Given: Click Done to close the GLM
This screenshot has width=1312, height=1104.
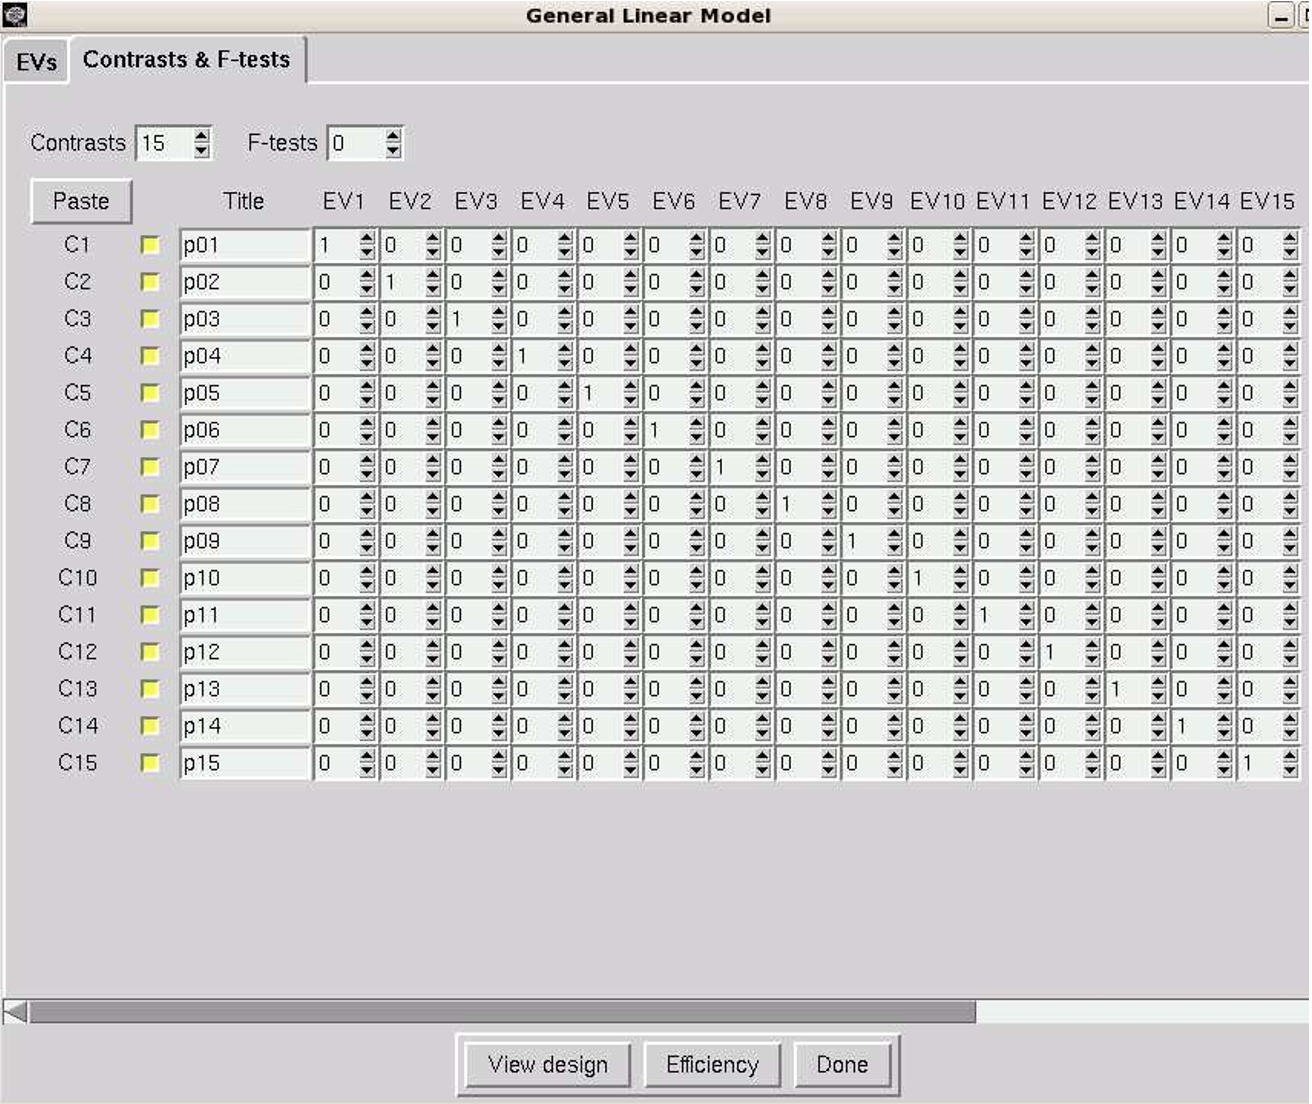Looking at the screenshot, I should (842, 1065).
